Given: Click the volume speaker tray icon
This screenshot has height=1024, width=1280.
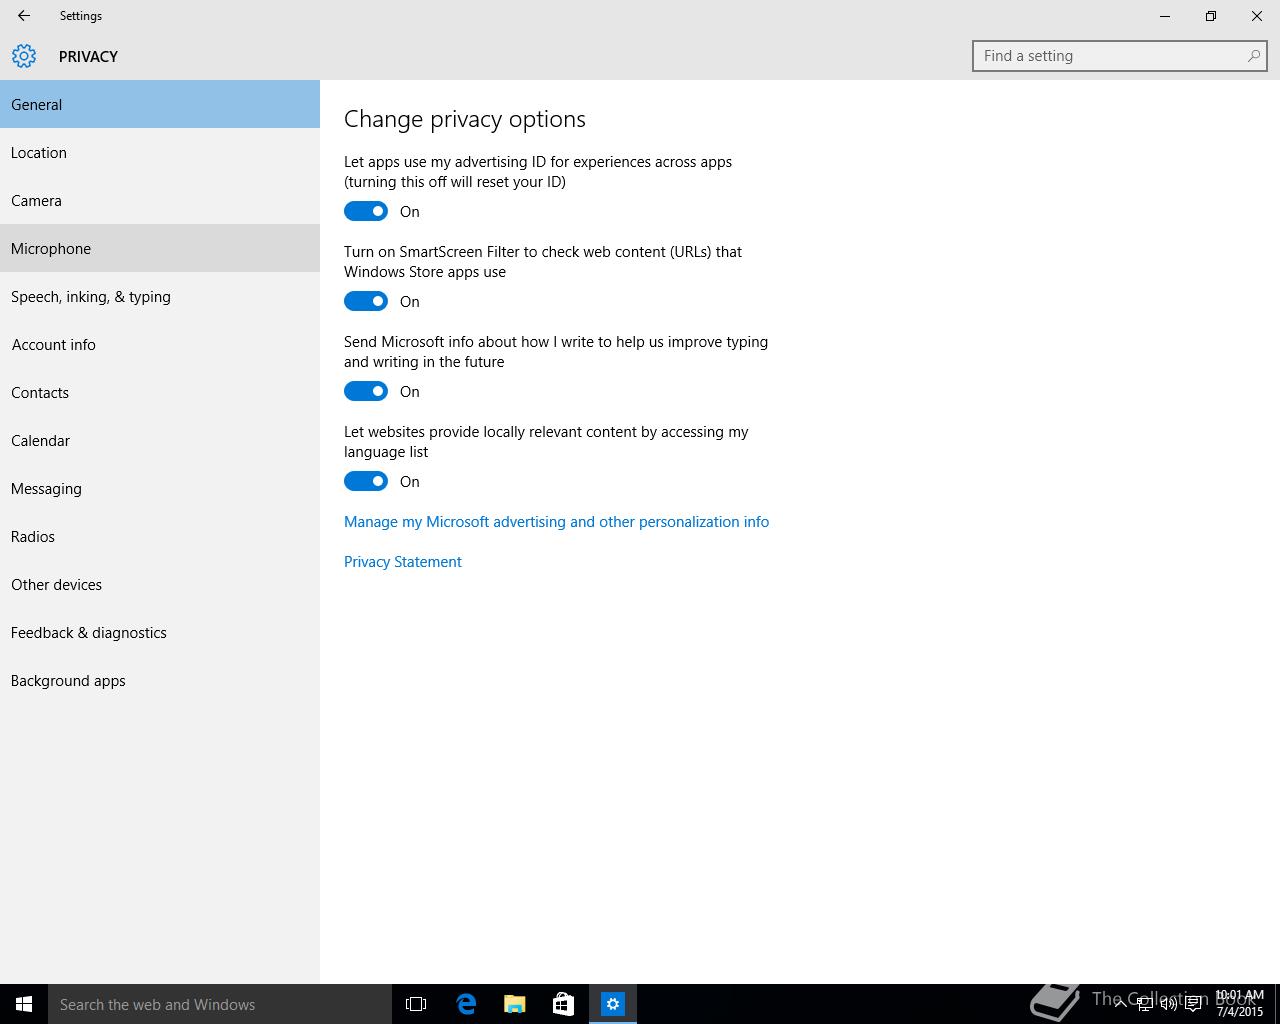Looking at the screenshot, I should 1168,1004.
